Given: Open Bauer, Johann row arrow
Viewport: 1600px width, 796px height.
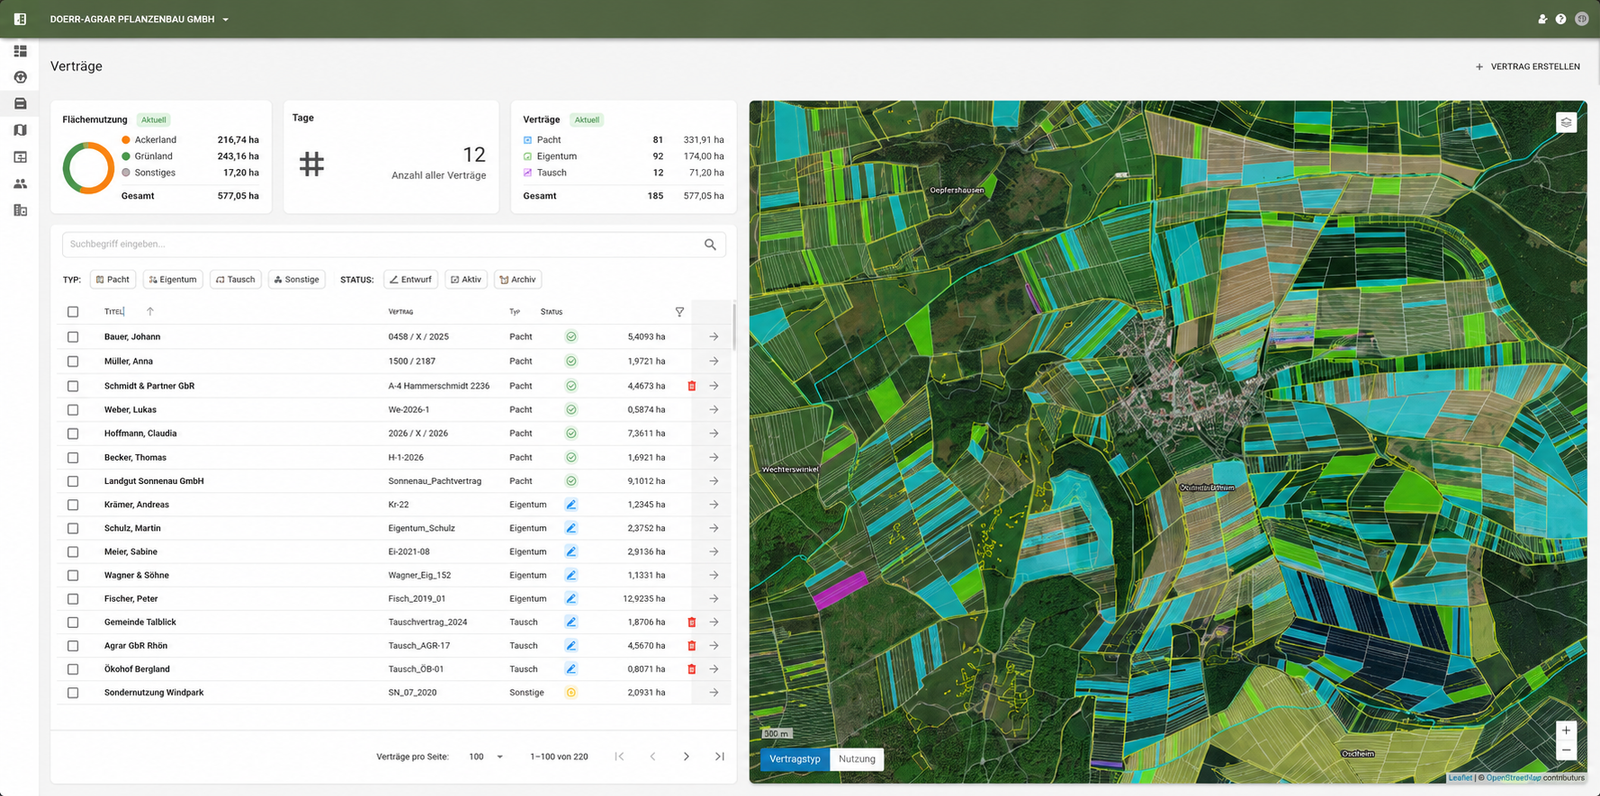Looking at the screenshot, I should coord(714,337).
